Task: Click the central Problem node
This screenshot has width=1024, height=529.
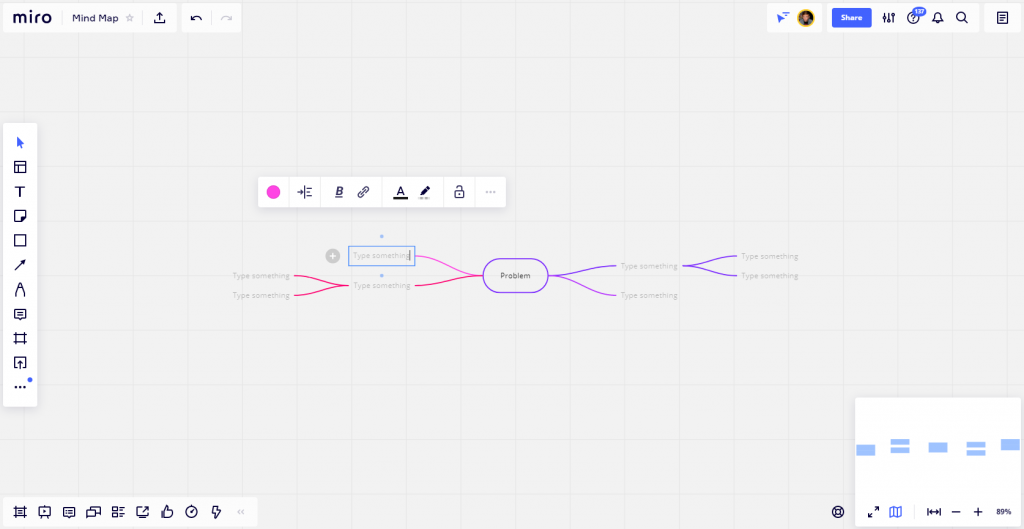Action: click(x=515, y=275)
